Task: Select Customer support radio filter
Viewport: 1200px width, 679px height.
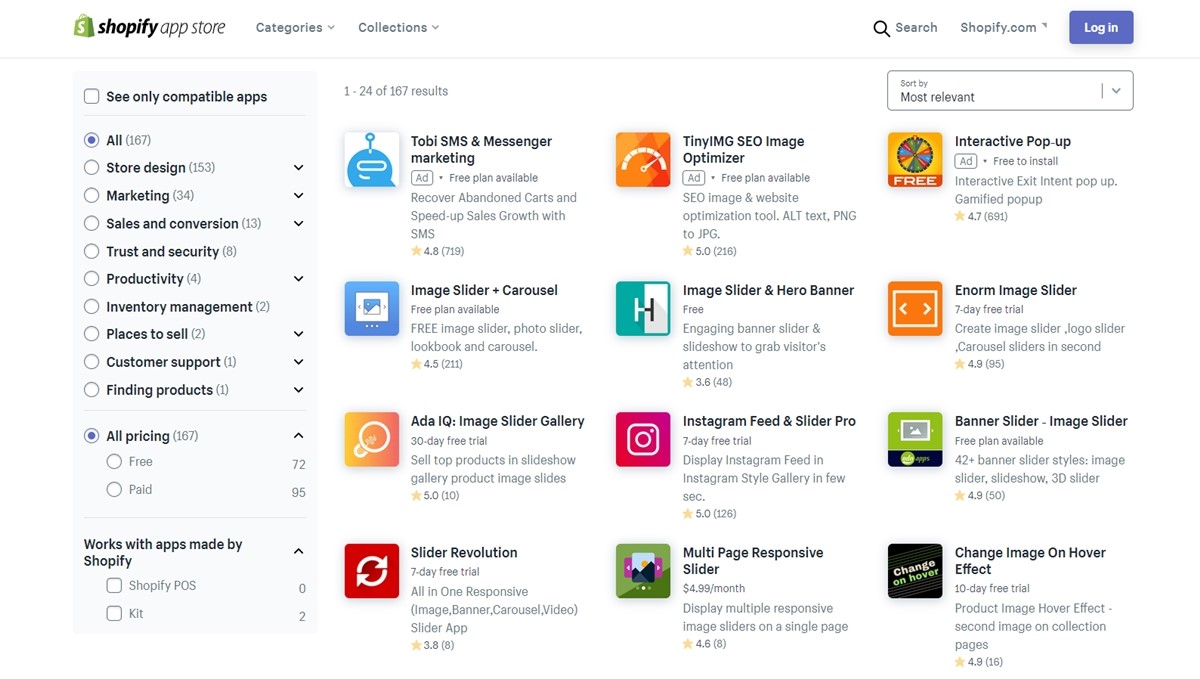Action: tap(92, 362)
